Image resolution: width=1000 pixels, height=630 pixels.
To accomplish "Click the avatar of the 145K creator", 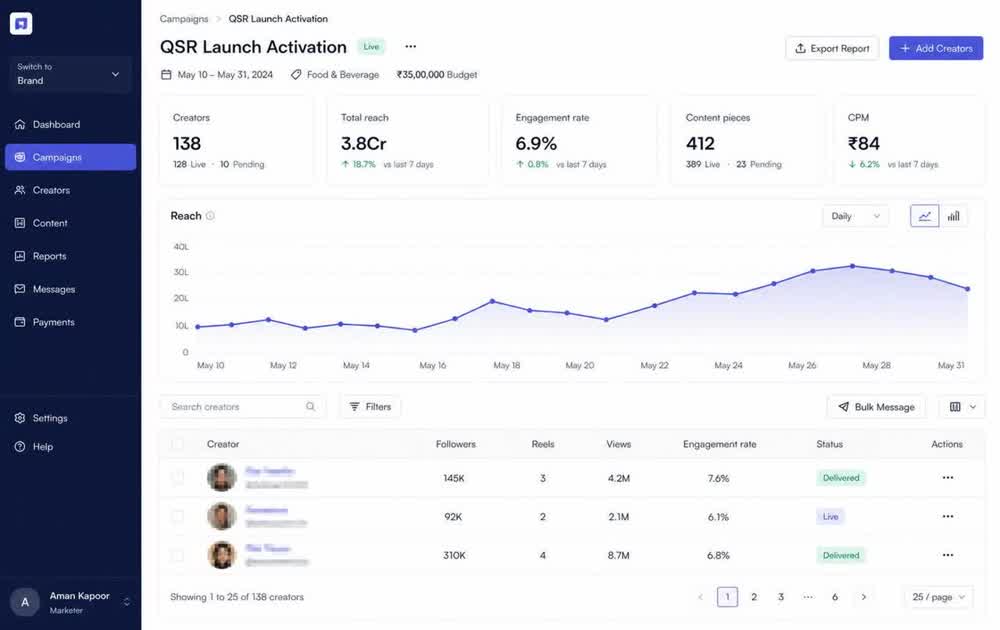I will (x=222, y=478).
